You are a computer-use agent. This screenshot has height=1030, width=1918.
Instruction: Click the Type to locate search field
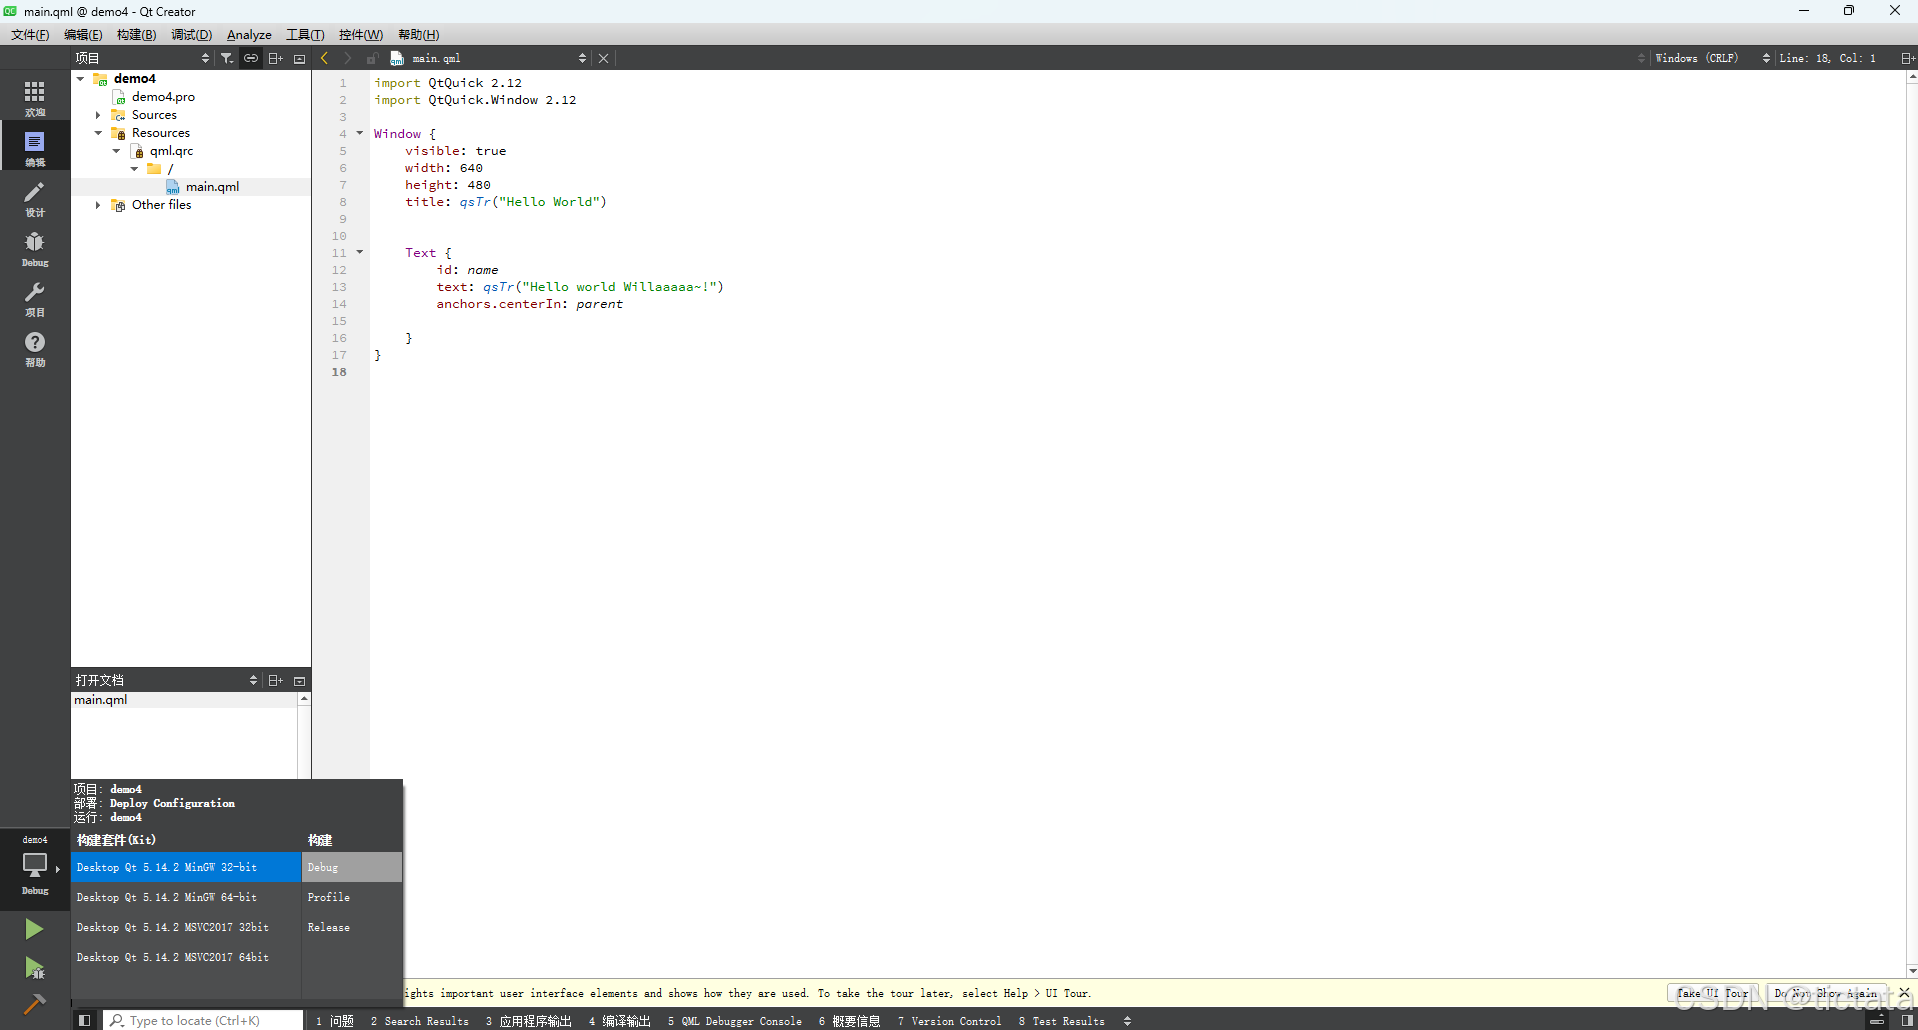203,1021
